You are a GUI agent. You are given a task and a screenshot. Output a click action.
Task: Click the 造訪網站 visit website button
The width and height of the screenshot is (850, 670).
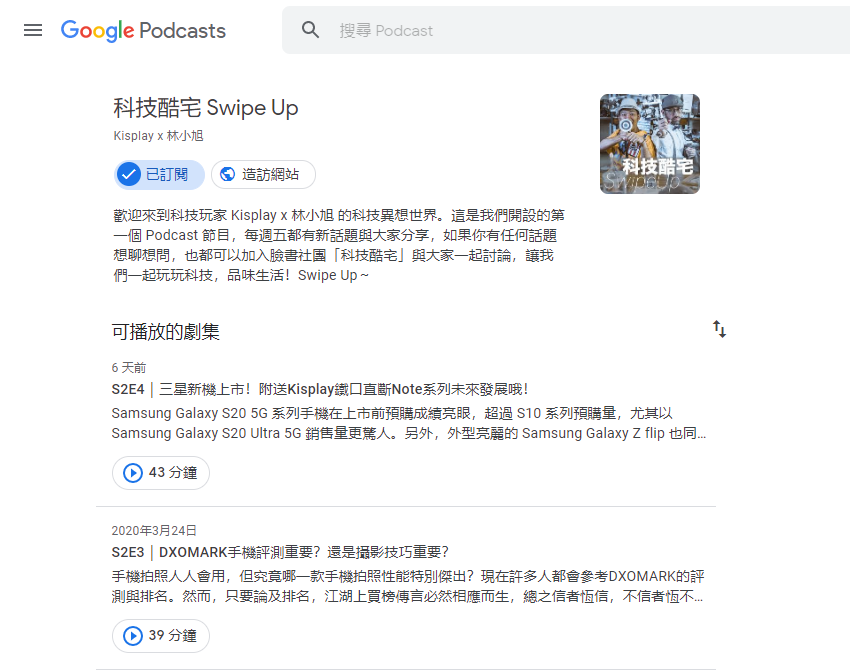click(263, 175)
